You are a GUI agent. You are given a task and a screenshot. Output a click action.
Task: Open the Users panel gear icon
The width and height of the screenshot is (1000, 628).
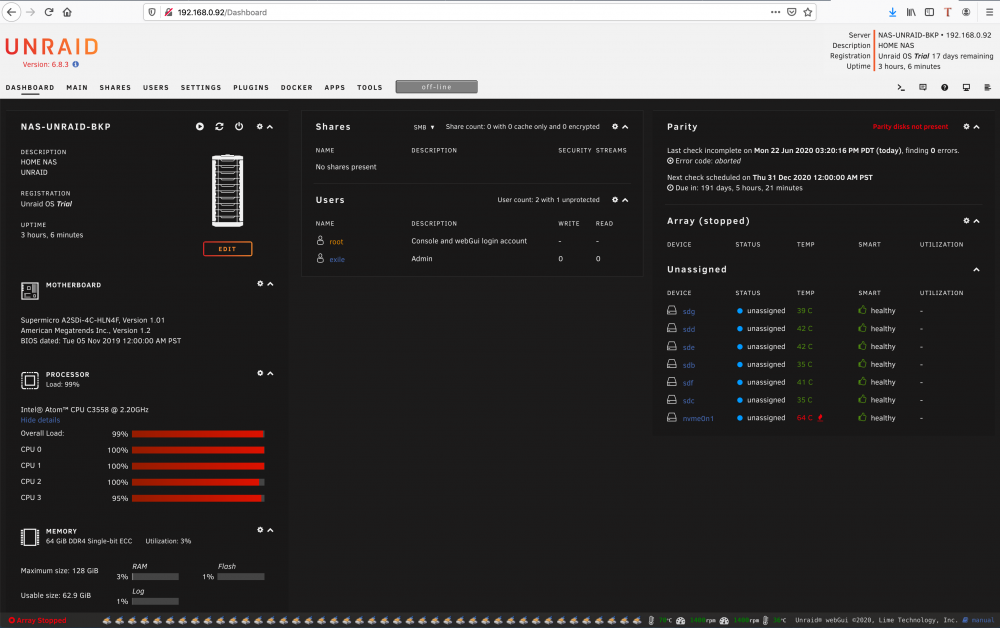615,200
